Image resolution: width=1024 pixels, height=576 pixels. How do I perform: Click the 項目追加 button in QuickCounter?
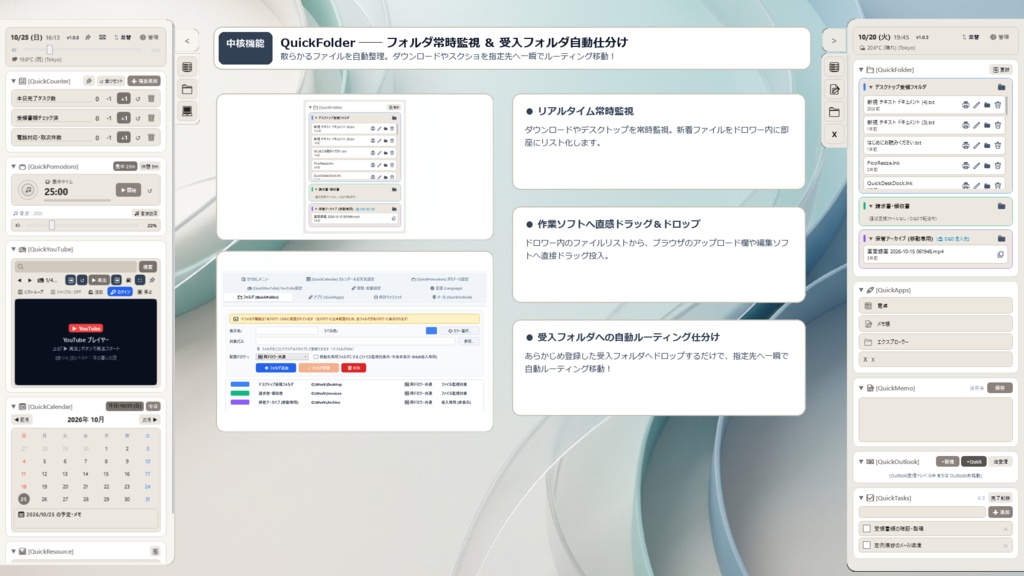(144, 81)
